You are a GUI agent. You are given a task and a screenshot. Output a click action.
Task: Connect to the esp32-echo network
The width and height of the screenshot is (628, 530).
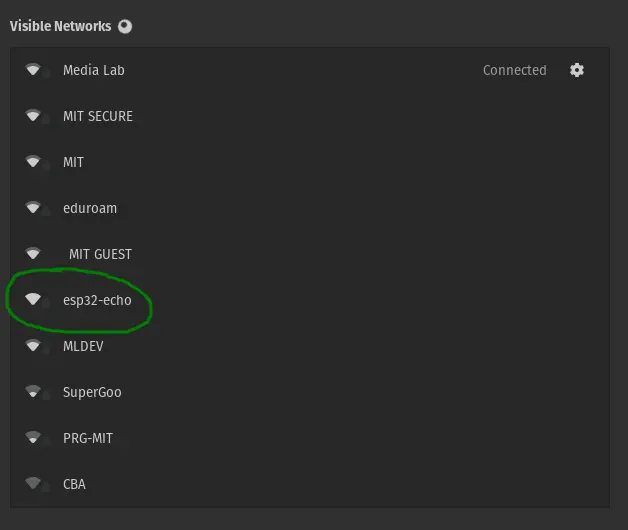click(x=97, y=300)
